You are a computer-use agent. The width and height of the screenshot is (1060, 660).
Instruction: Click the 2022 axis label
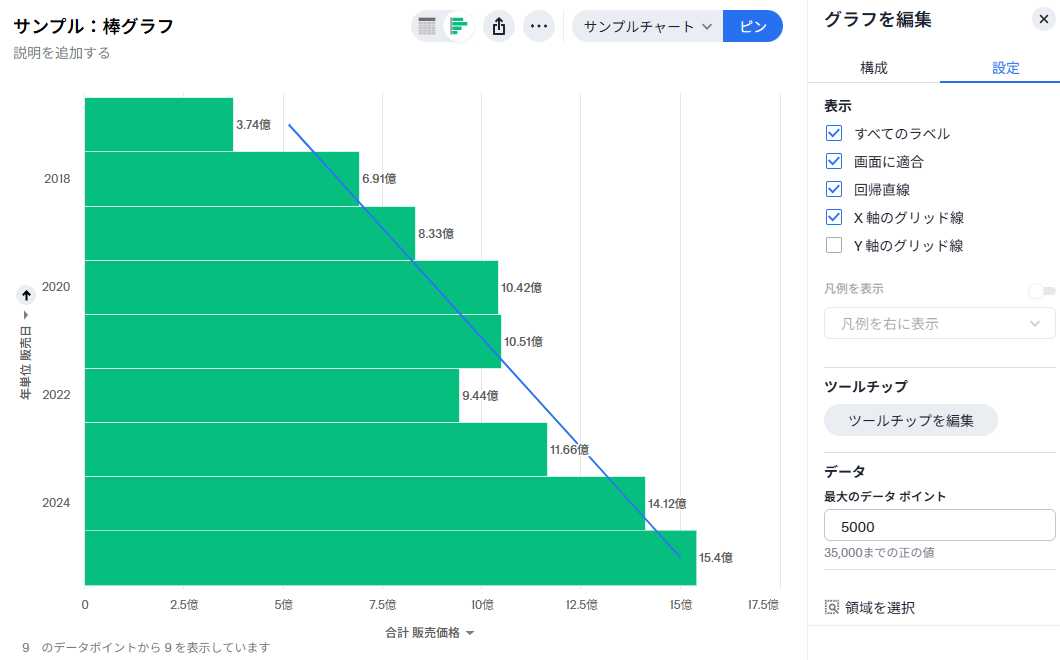pyautogui.click(x=56, y=395)
